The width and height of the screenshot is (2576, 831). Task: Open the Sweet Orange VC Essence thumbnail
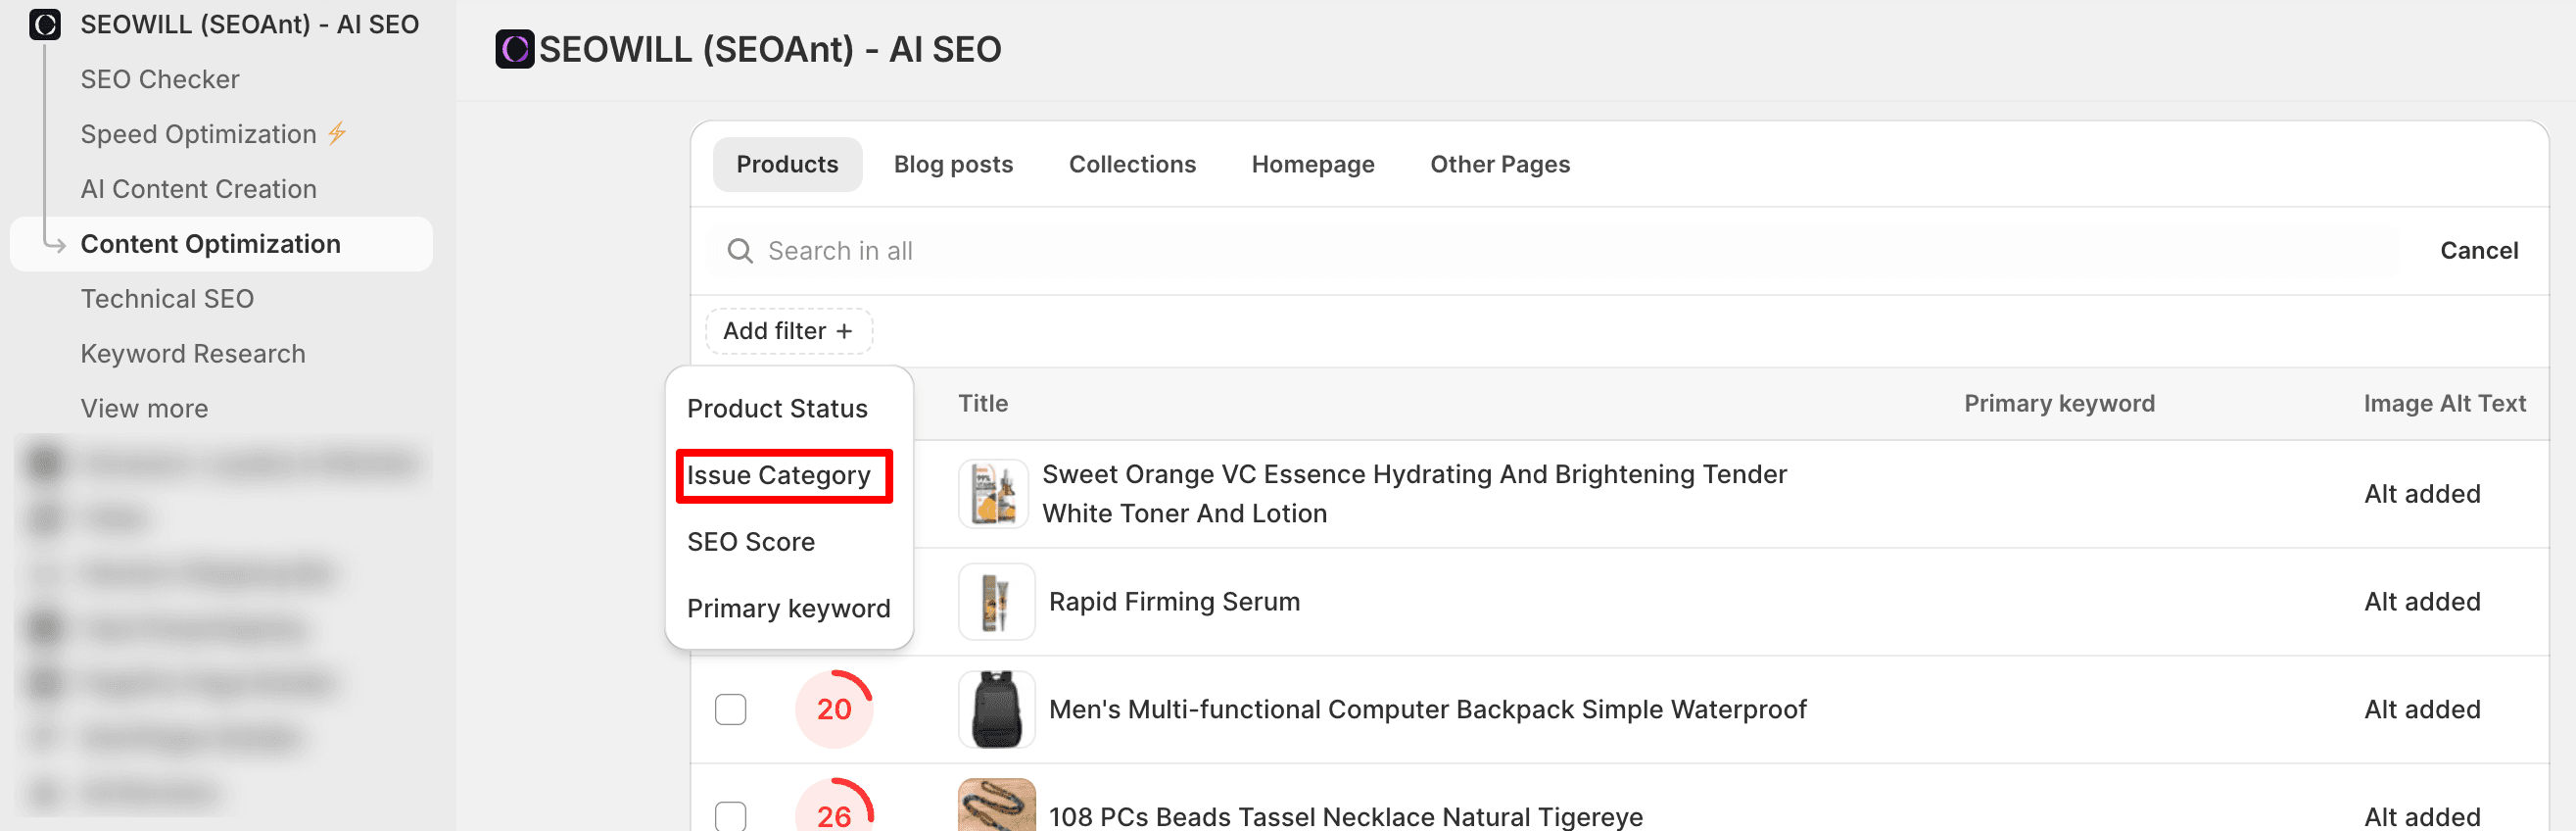(992, 494)
